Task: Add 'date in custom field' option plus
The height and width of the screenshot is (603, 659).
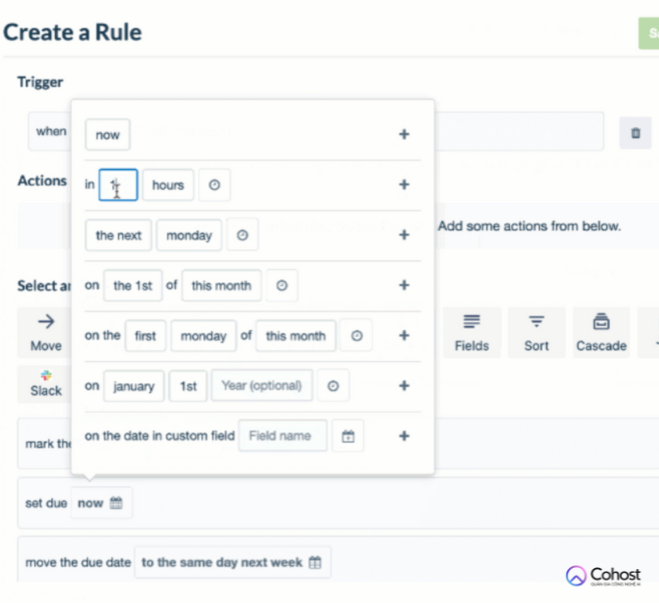Action: [404, 436]
